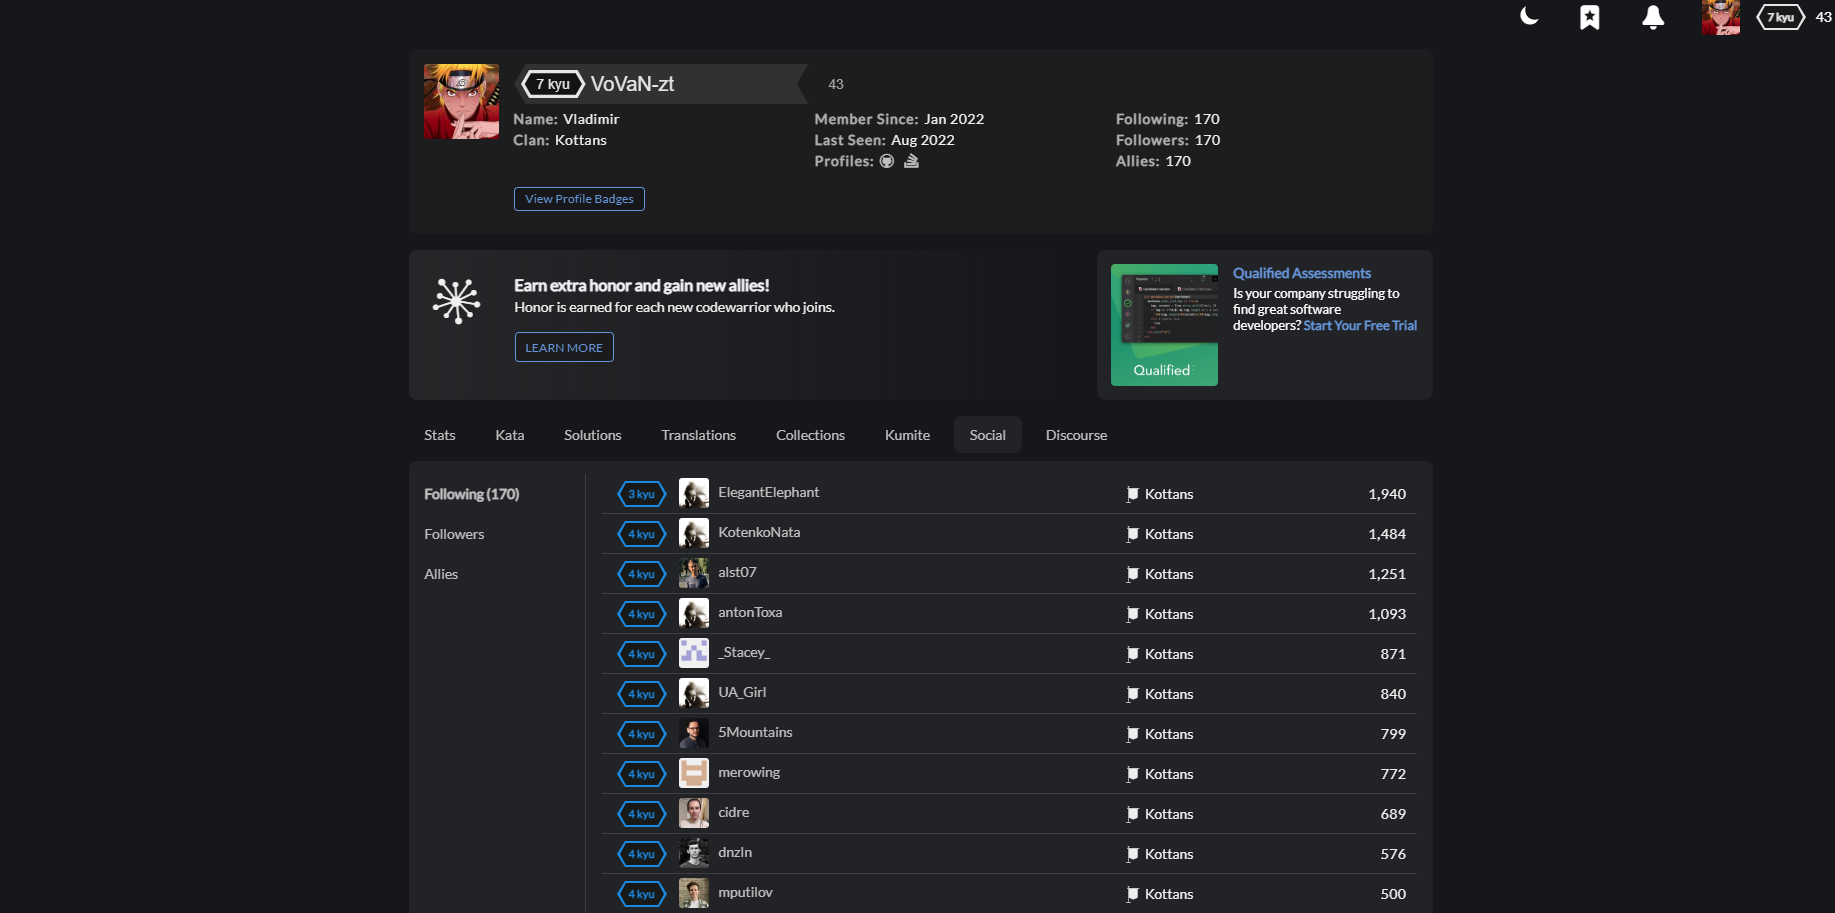Viewport: 1835px width, 913px height.
Task: Click Kottans clan in KotenkoNata row
Action: (x=1169, y=534)
